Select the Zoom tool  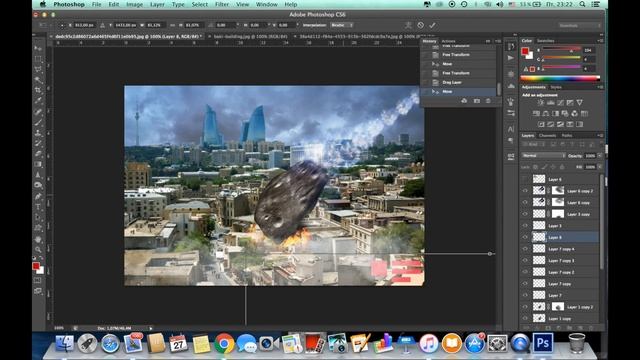(x=38, y=249)
